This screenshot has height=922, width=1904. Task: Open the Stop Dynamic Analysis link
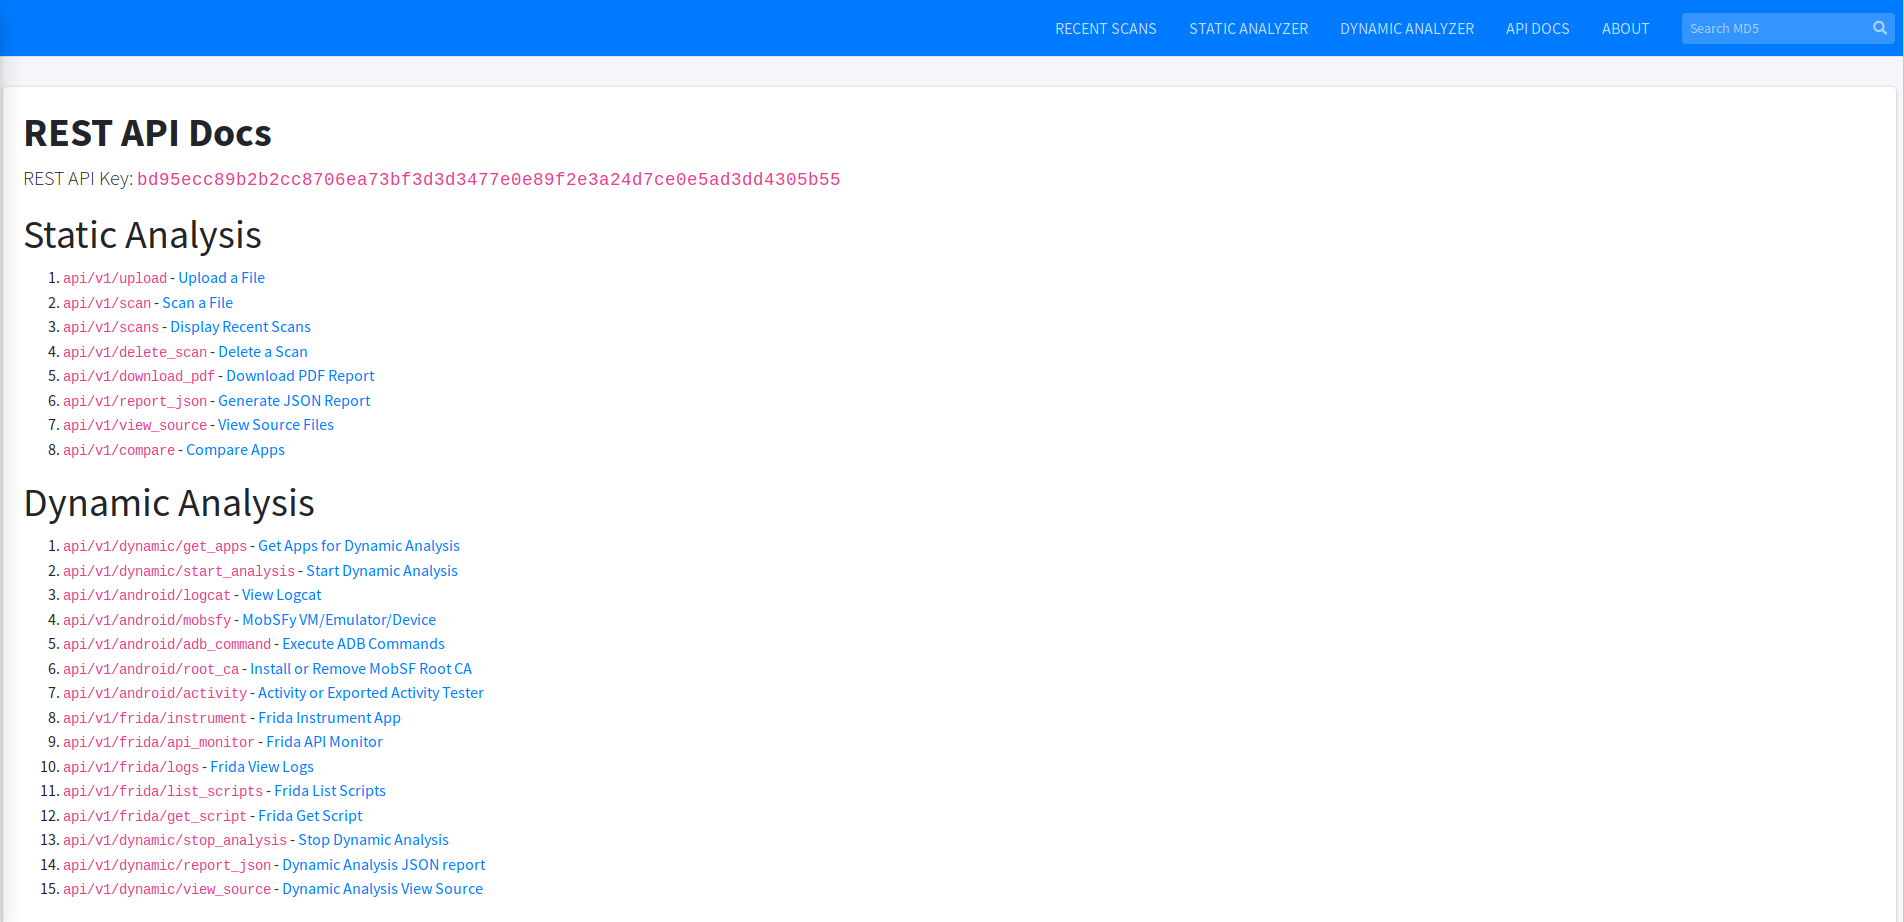[373, 840]
